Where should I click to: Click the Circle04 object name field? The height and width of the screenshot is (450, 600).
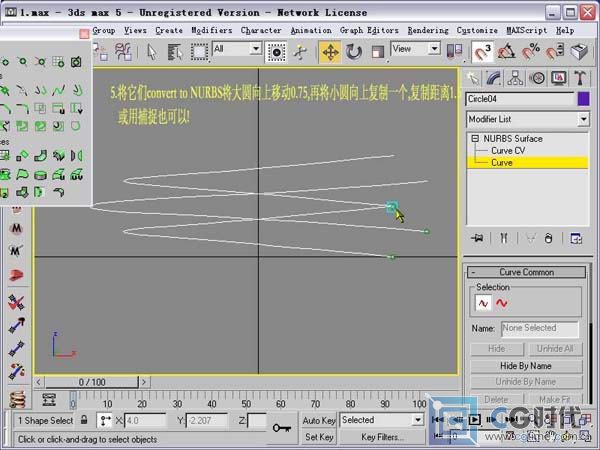coord(520,99)
